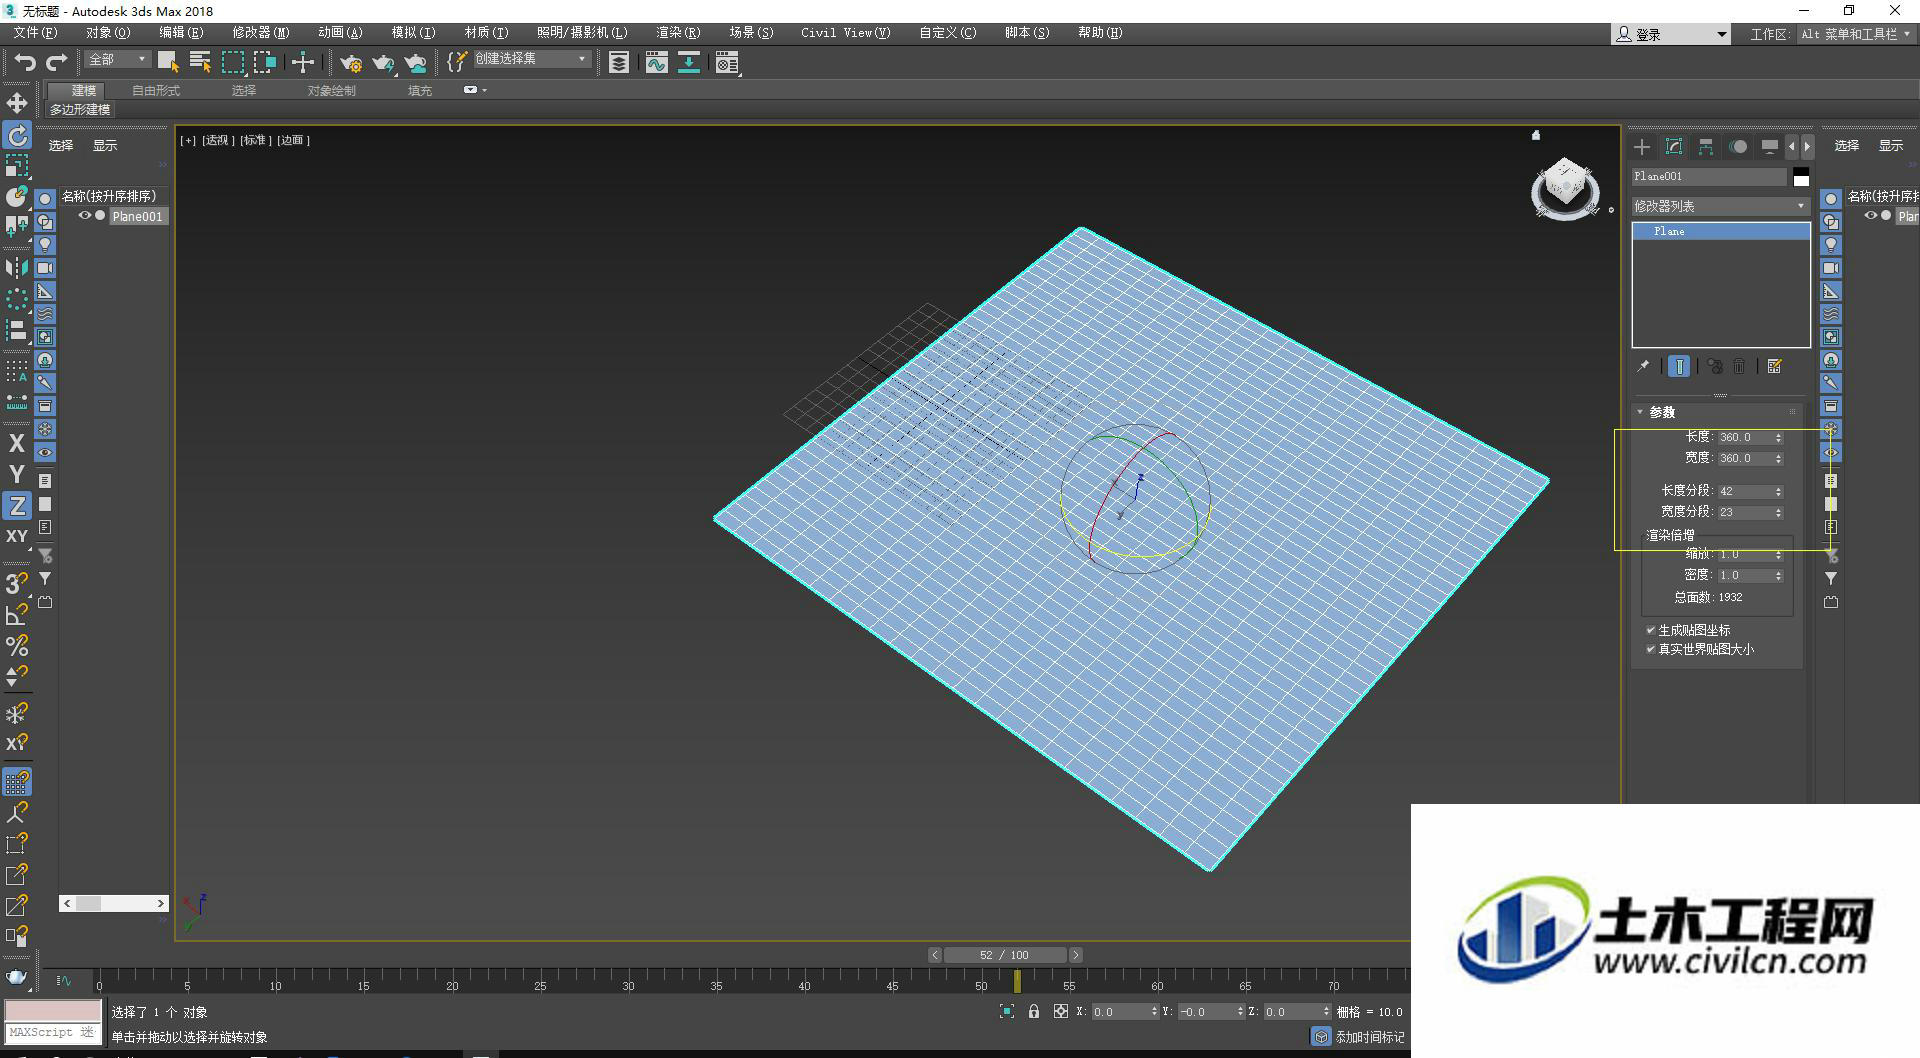Switch to 对象绘制 ribbon tab
The height and width of the screenshot is (1058, 1920).
tap(331, 91)
